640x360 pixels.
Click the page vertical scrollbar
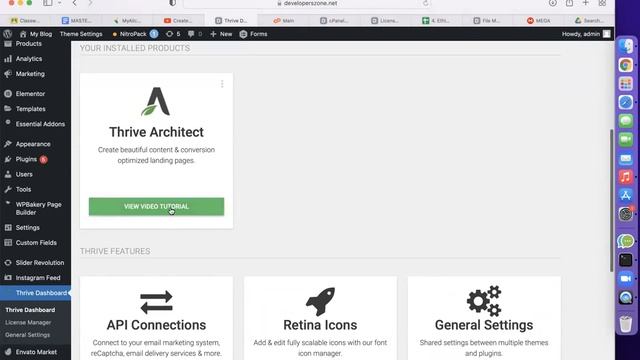click(611, 200)
